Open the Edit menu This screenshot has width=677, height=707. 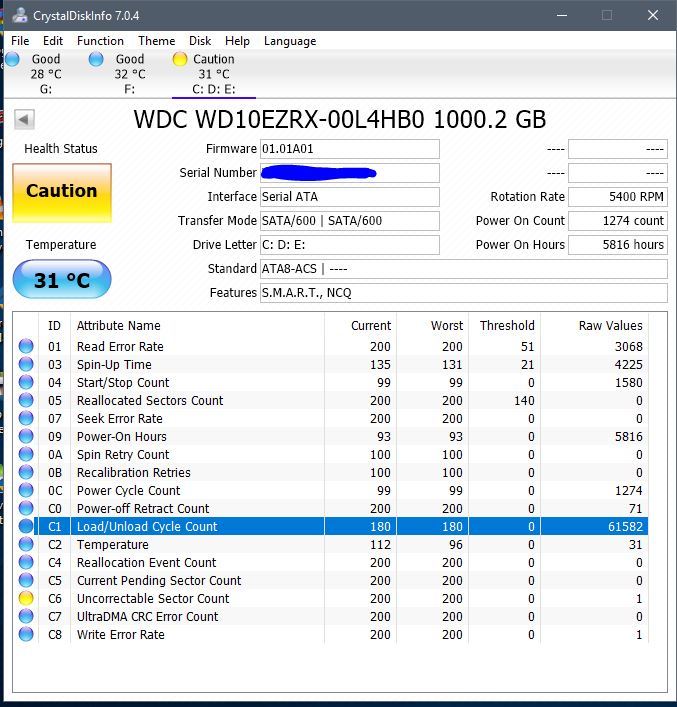(53, 41)
